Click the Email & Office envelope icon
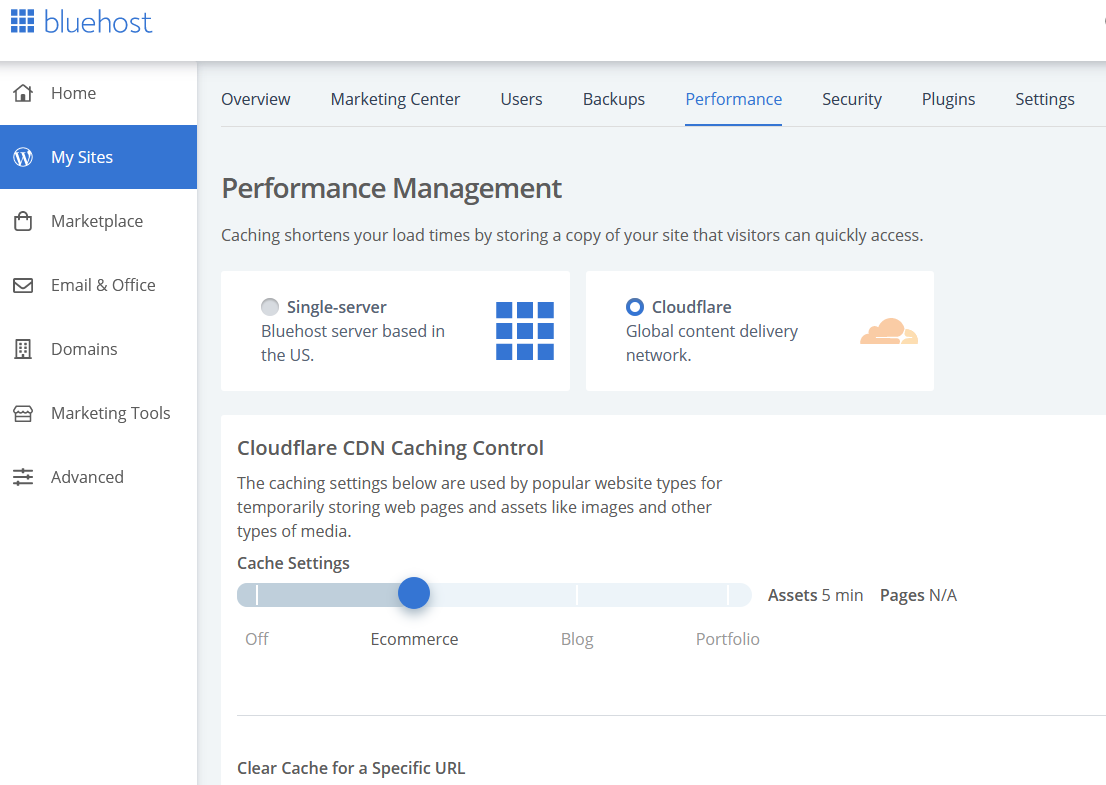This screenshot has width=1106, height=785. coord(23,285)
